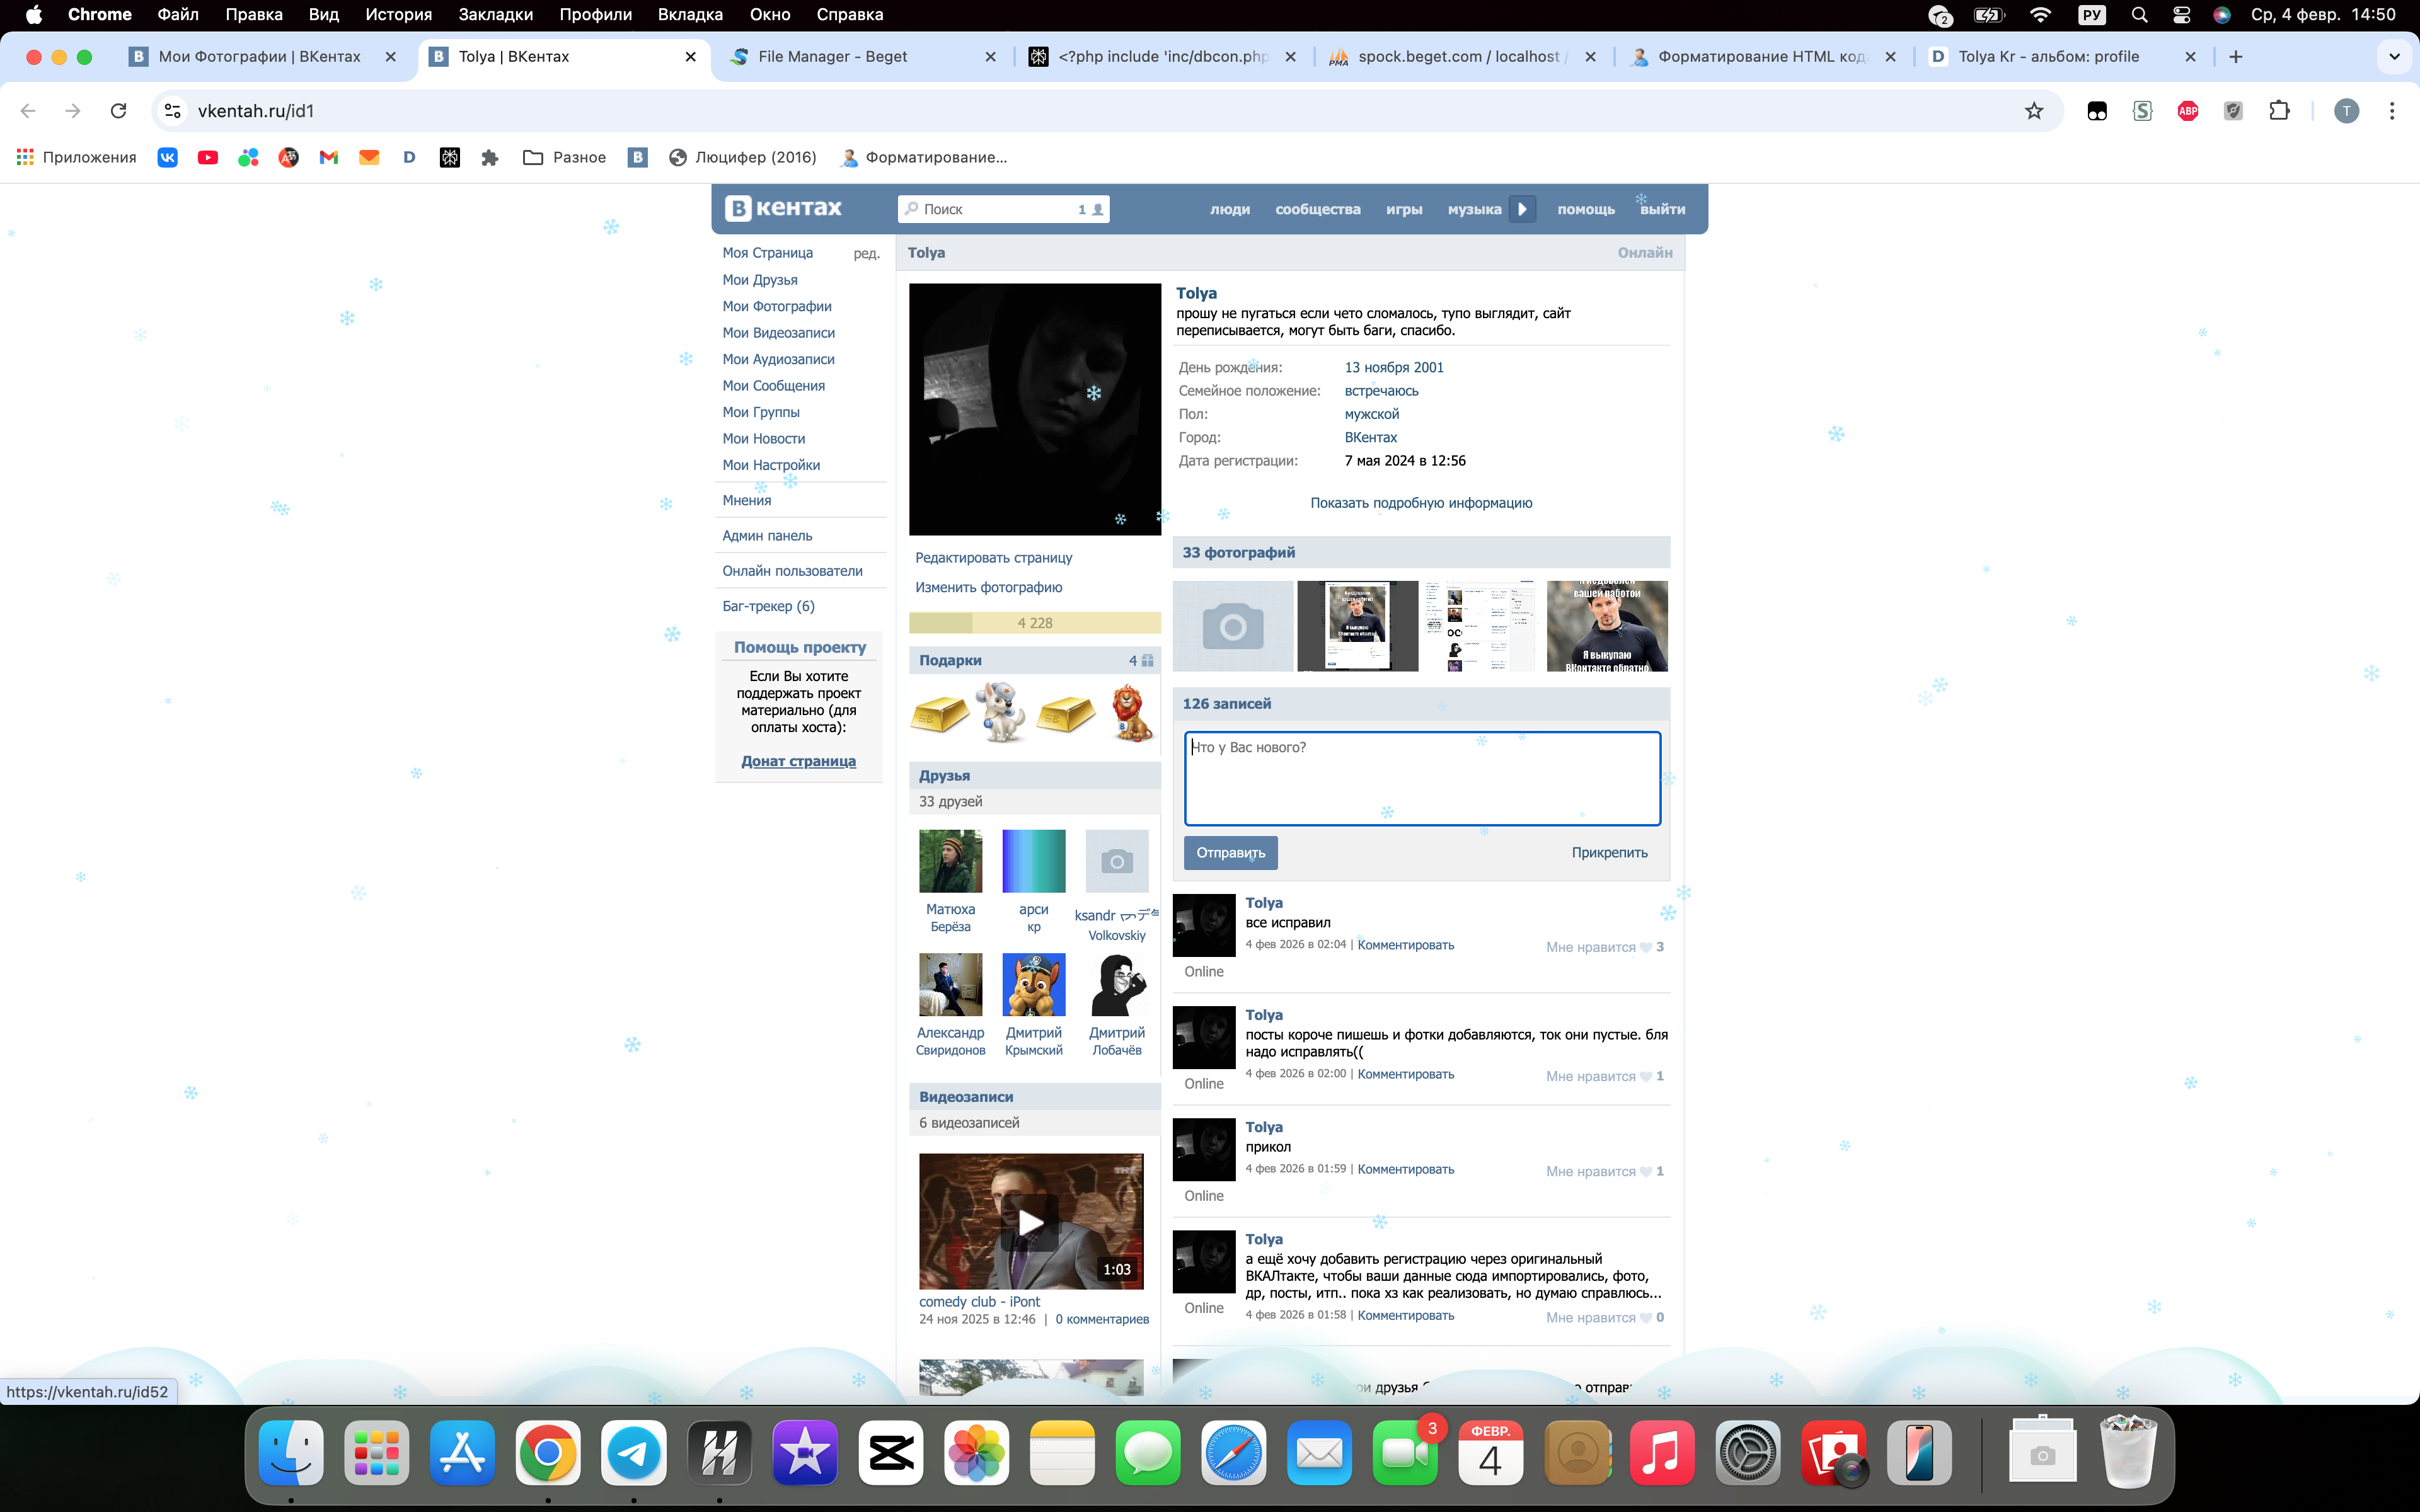Launch Finder from the Dock
2420x1512 pixels.
(x=291, y=1452)
